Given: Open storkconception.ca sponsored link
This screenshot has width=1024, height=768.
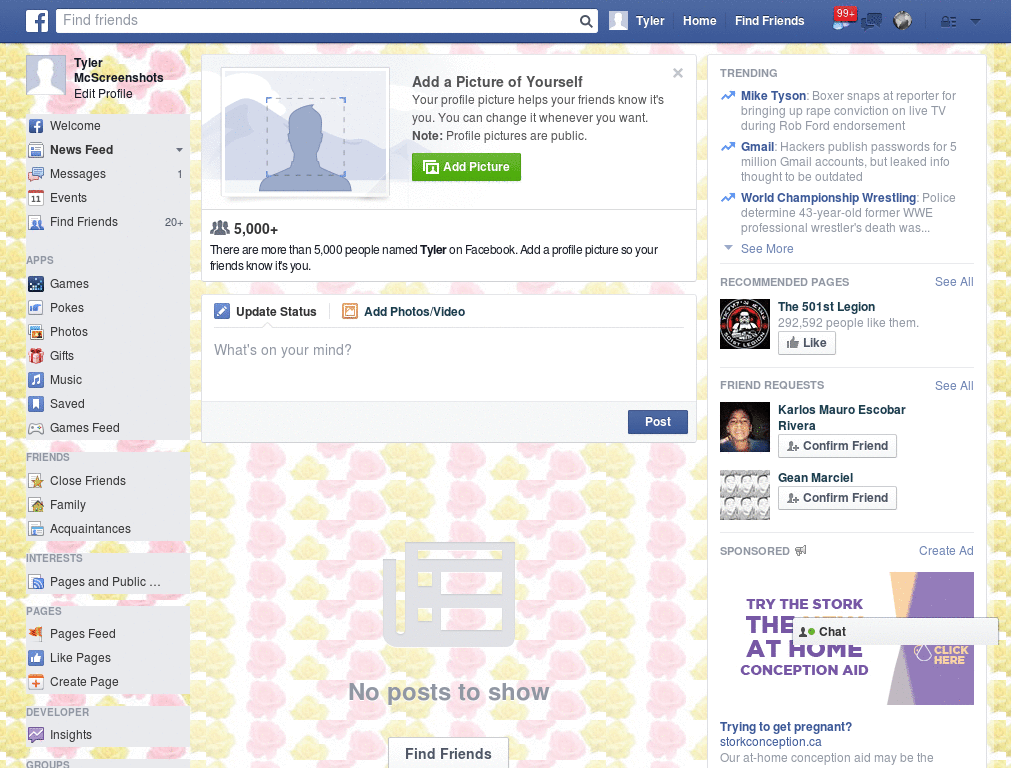Looking at the screenshot, I should [x=771, y=742].
